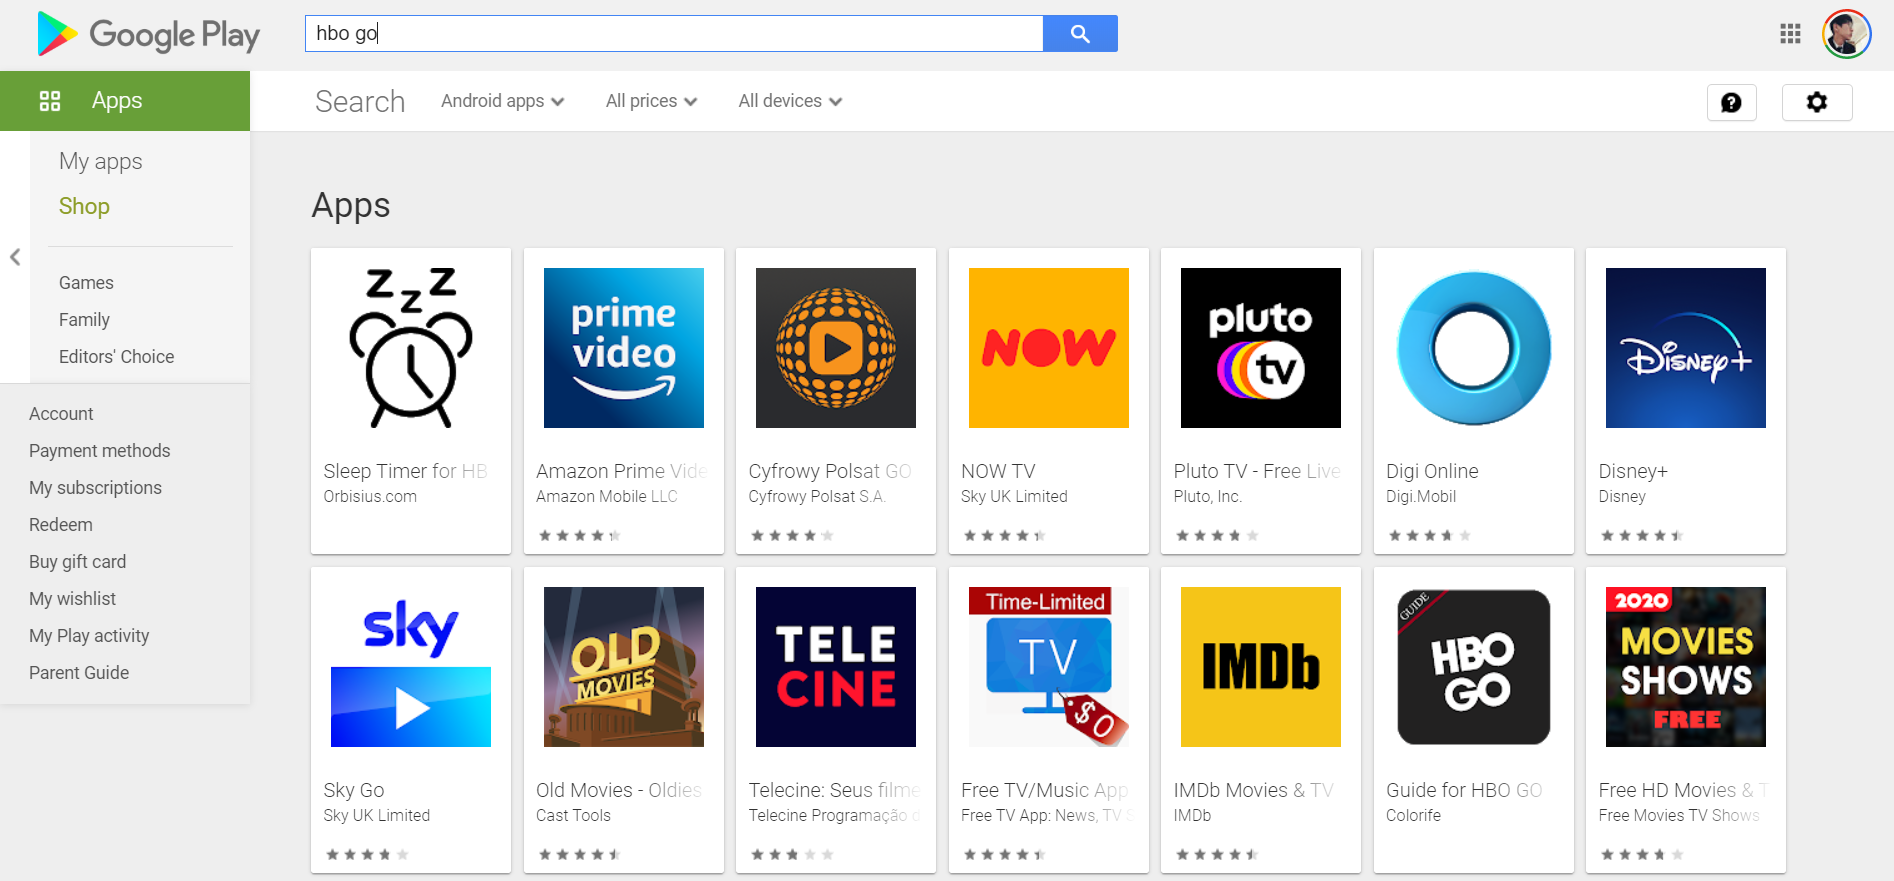This screenshot has width=1894, height=881.
Task: Expand the All prices dropdown
Action: tap(652, 101)
